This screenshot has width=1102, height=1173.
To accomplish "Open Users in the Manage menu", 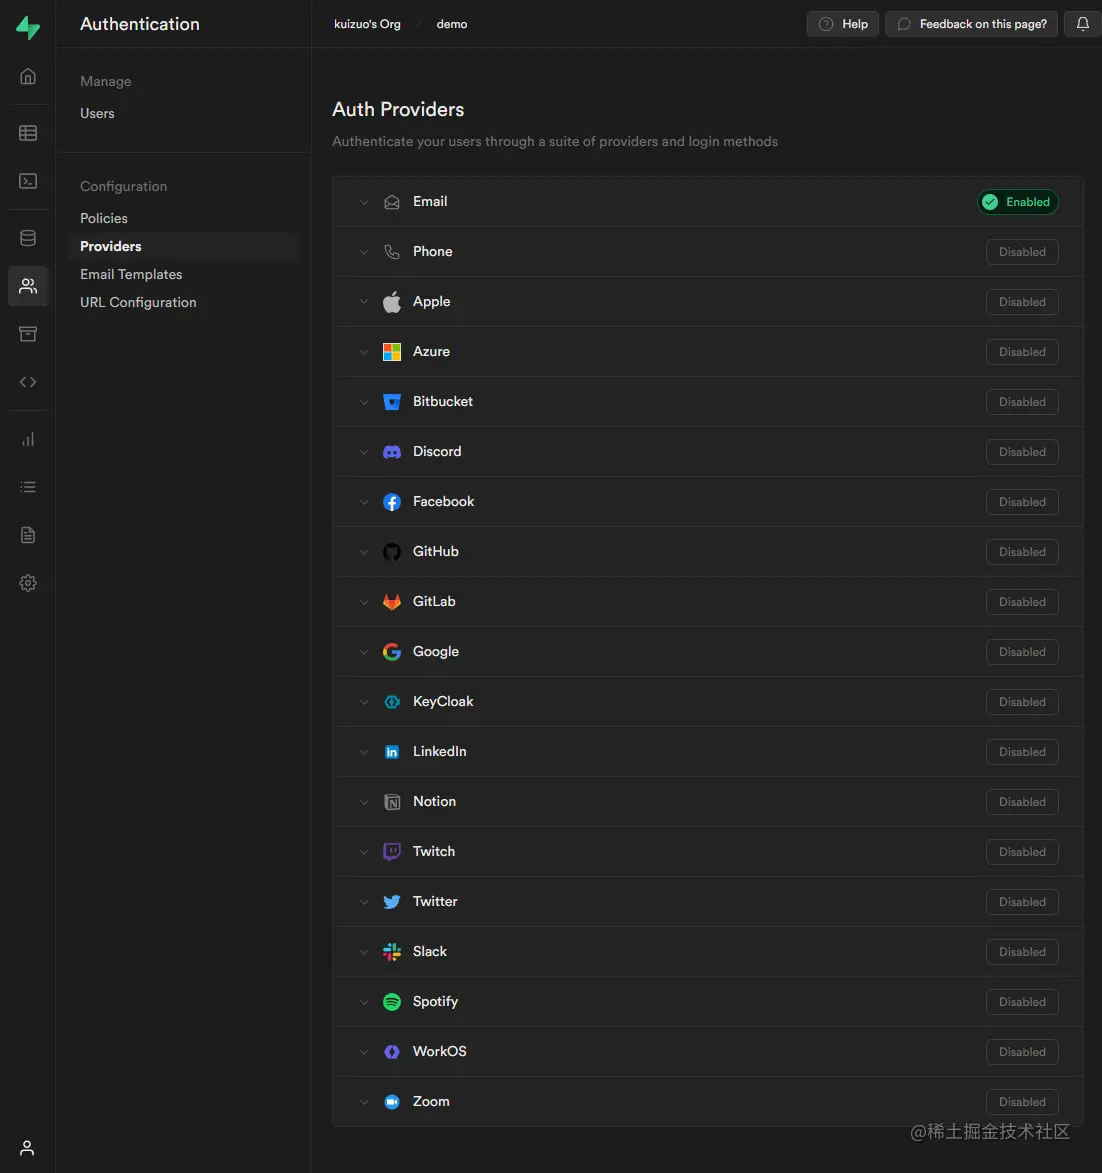I will coord(97,114).
